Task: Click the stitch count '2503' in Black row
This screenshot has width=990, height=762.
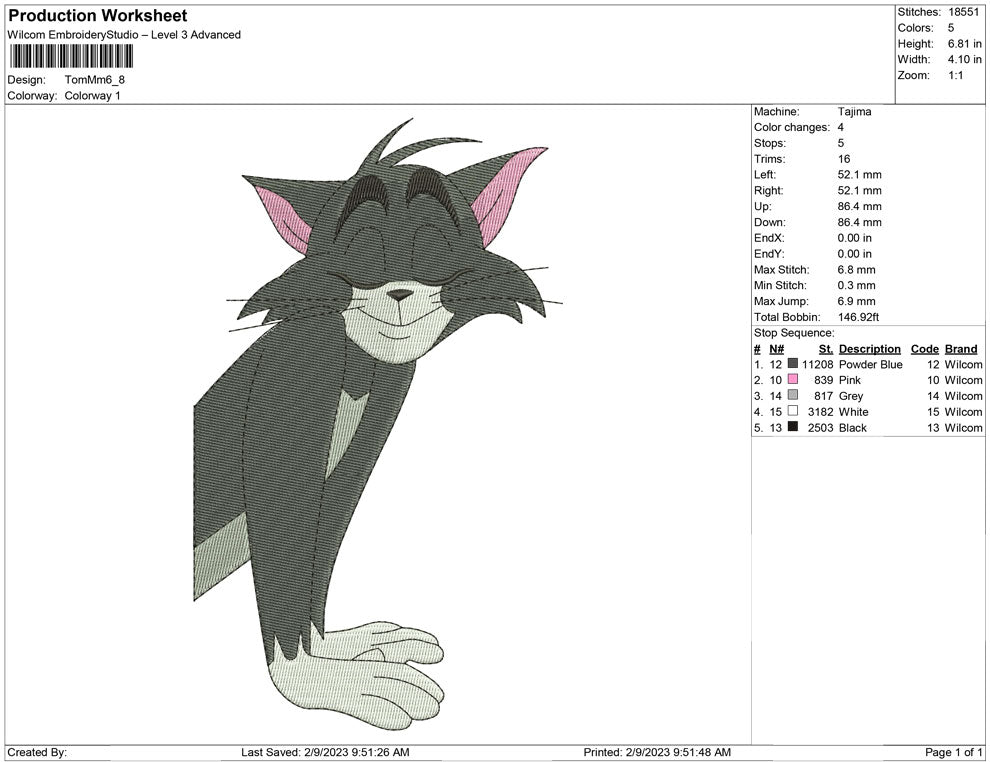Action: point(820,427)
